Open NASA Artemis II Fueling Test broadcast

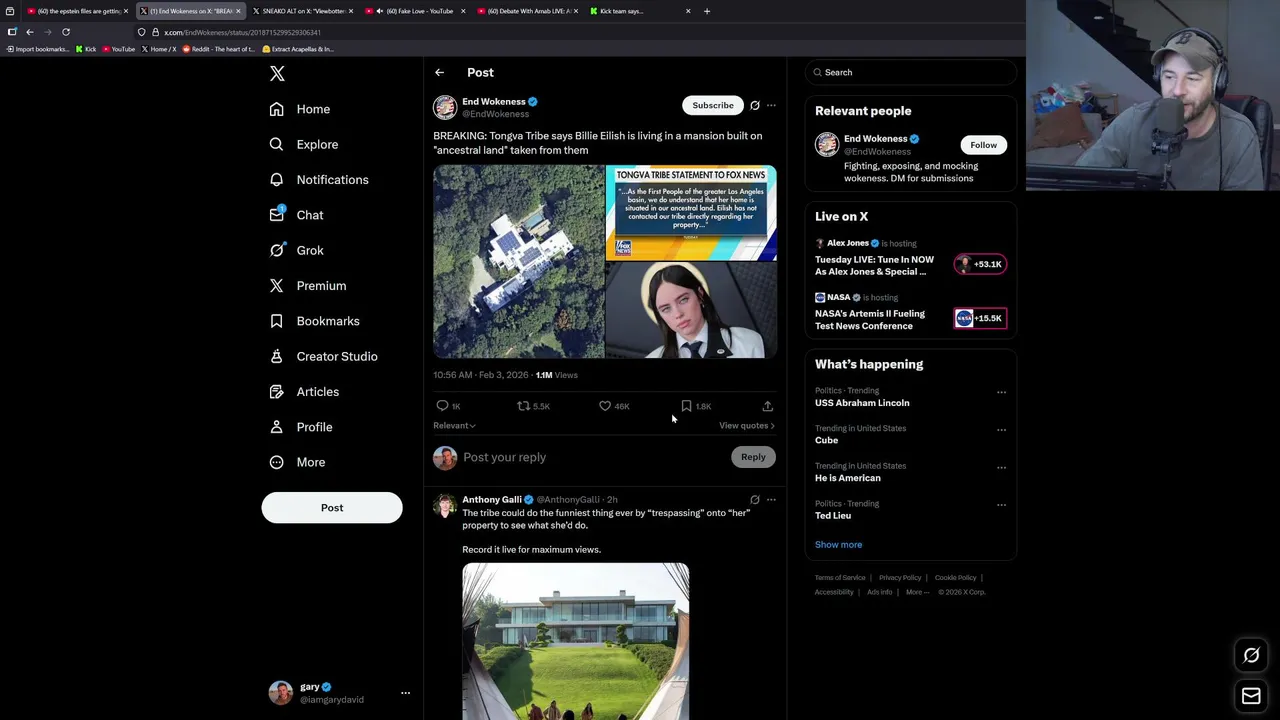pyautogui.click(x=870, y=320)
